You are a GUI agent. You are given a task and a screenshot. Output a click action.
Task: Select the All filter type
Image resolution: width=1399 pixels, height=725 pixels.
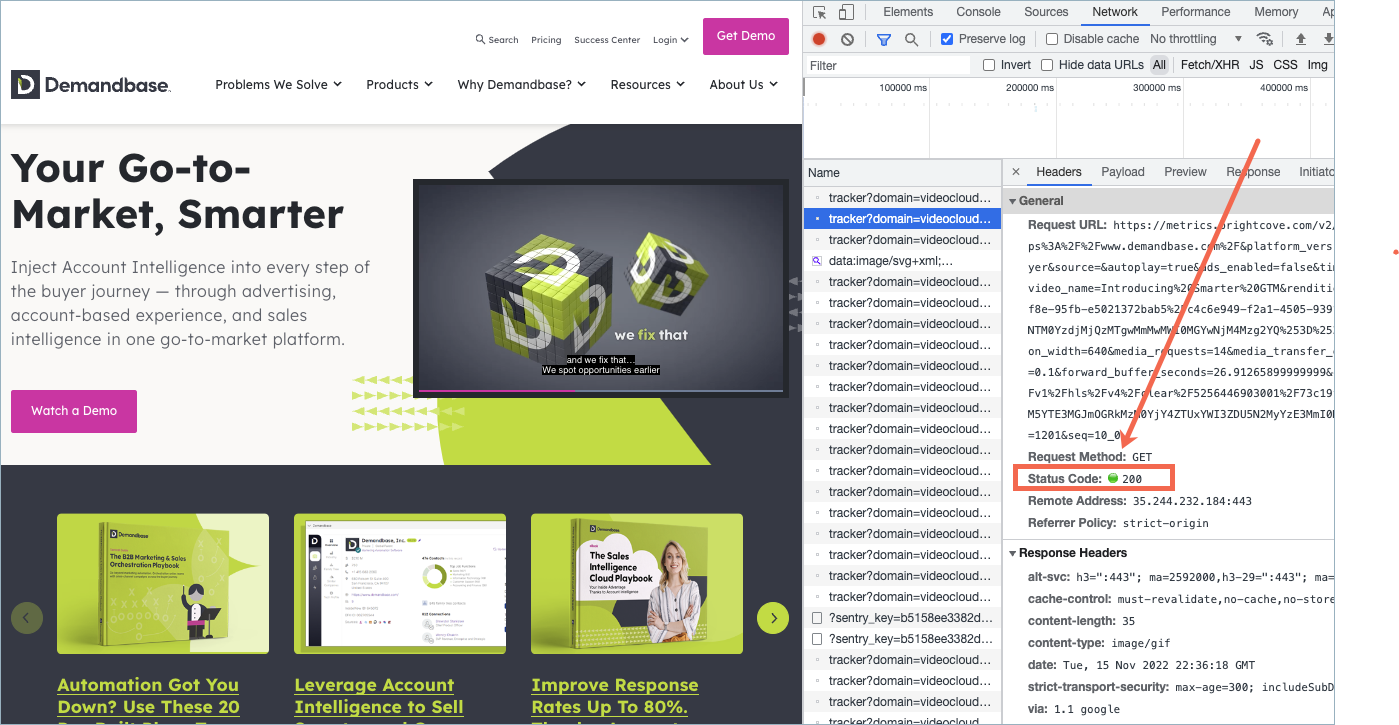click(x=1159, y=65)
